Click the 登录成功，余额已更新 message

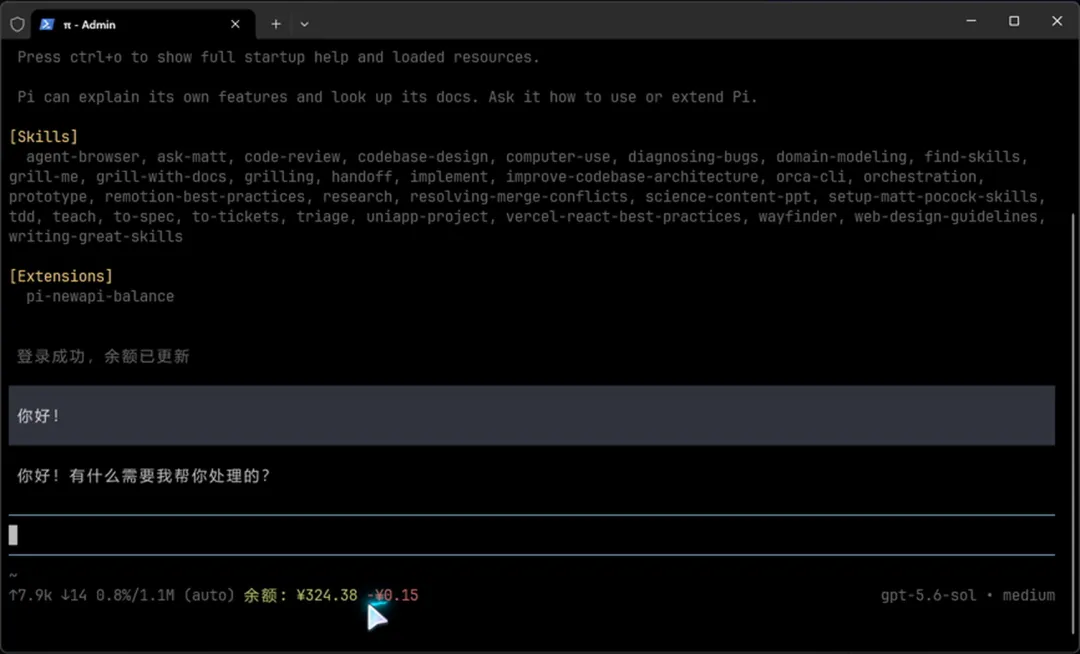point(103,356)
